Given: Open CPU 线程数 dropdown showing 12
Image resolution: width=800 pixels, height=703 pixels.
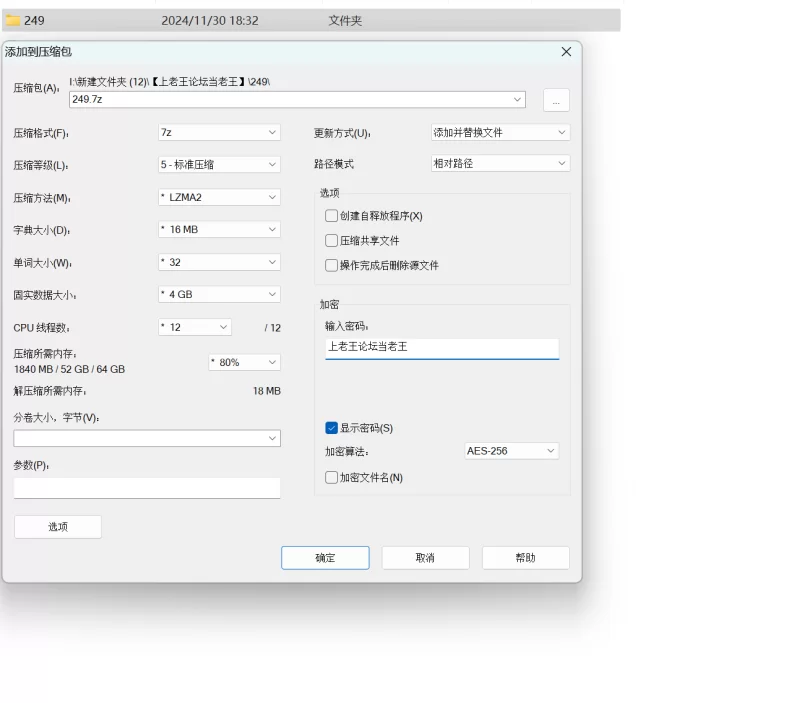Looking at the screenshot, I should coord(195,327).
